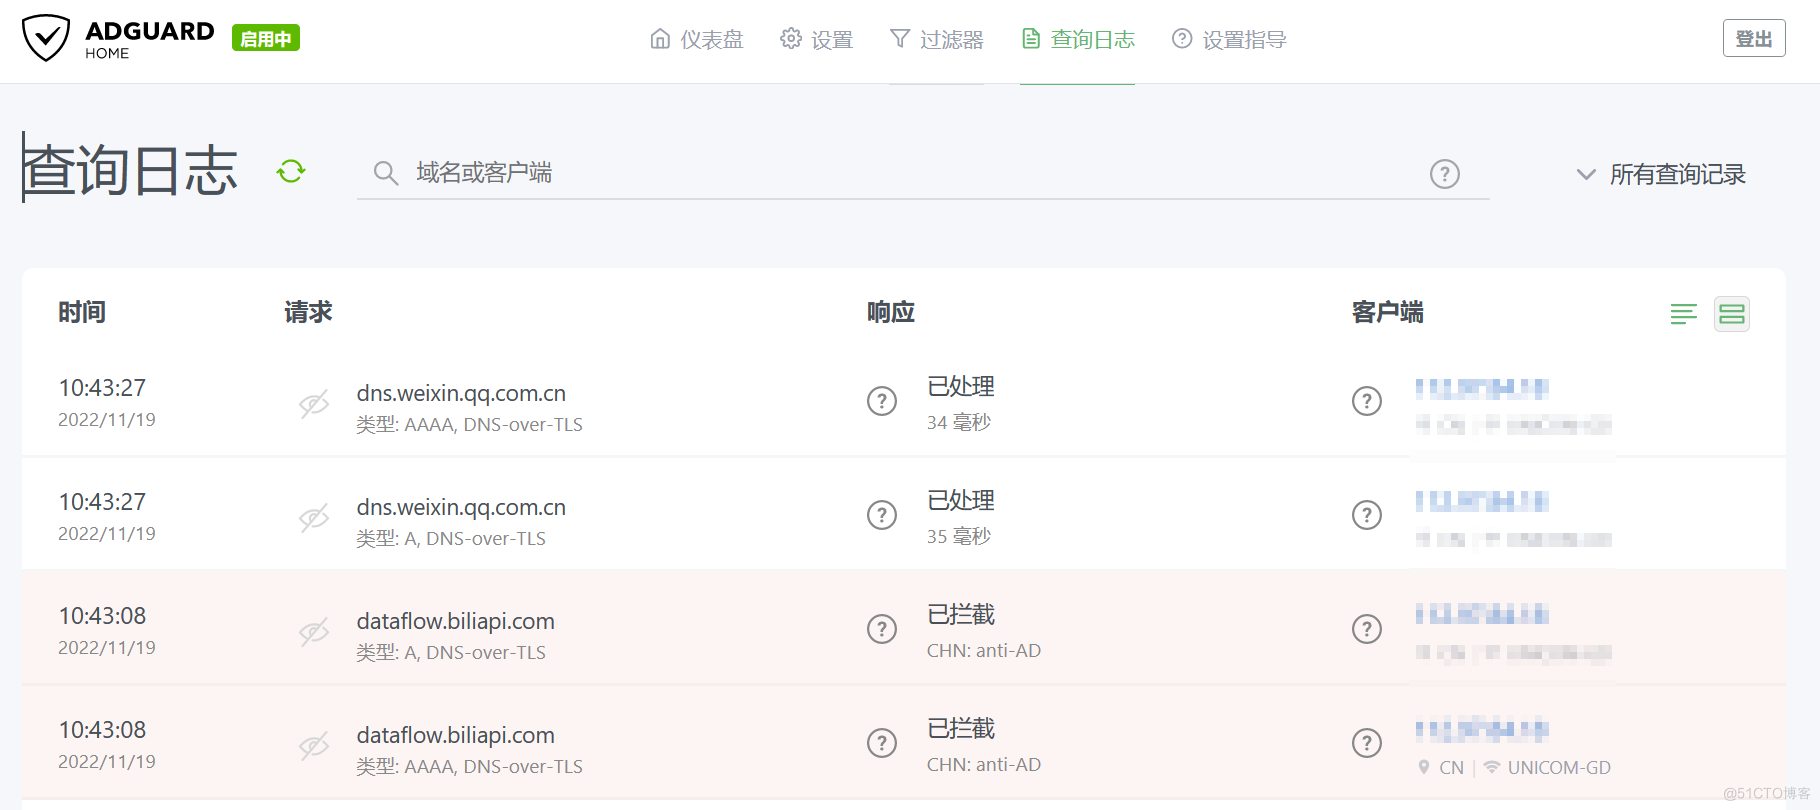Click the 域名或客户端 search input field
The image size is (1820, 810).
[x=700, y=173]
